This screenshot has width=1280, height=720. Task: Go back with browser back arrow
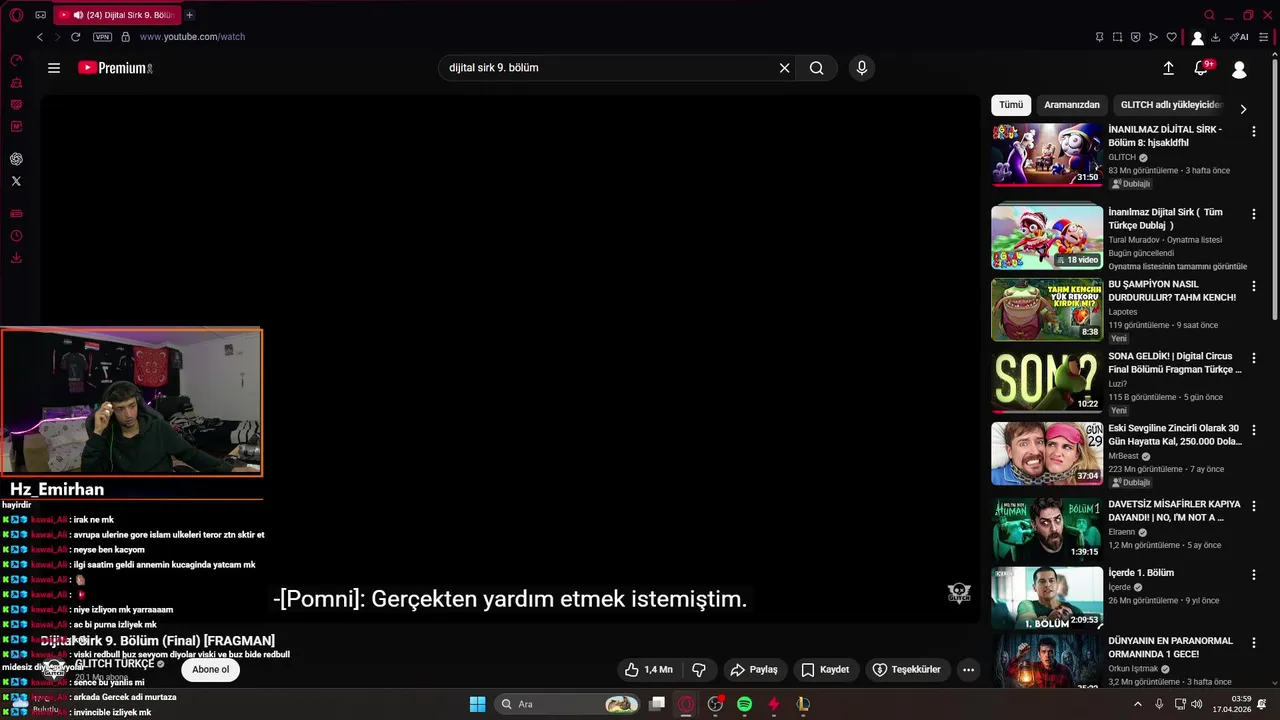40,37
